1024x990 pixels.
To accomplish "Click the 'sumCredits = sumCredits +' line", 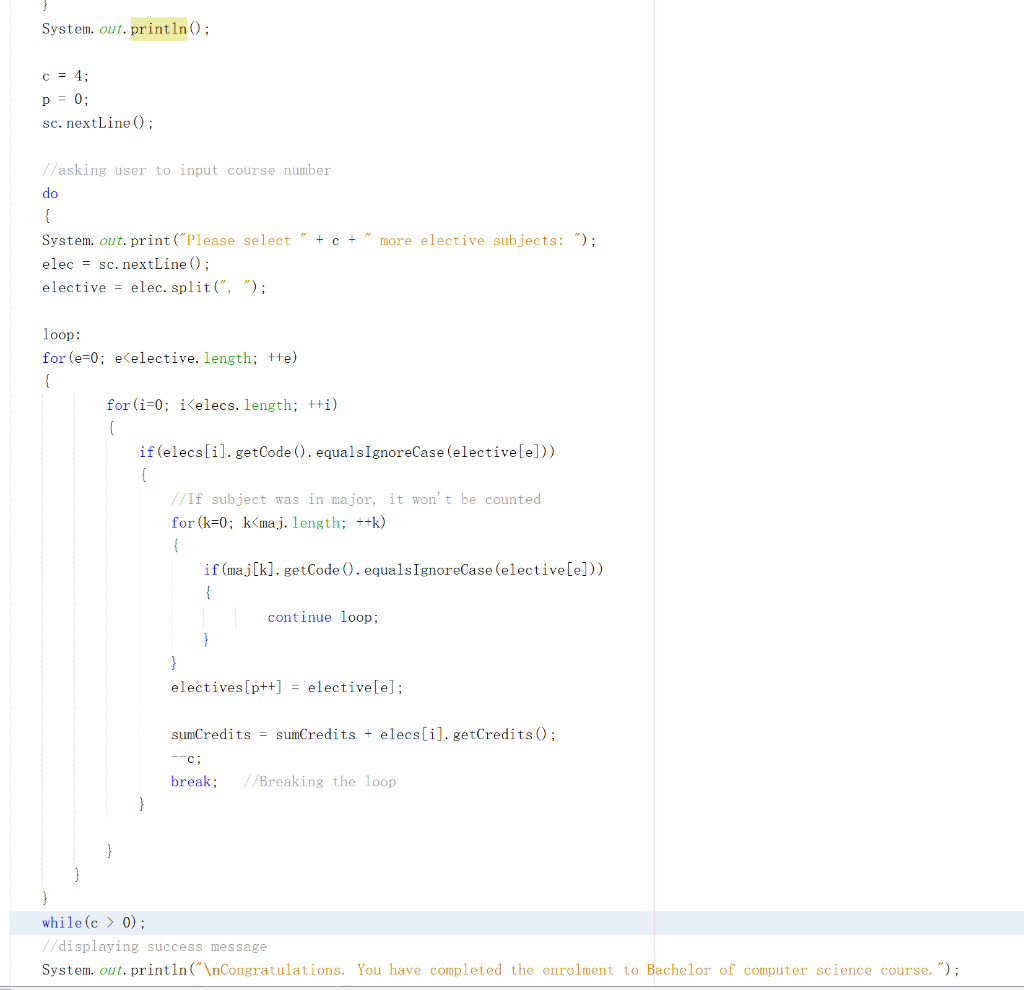I will (364, 734).
